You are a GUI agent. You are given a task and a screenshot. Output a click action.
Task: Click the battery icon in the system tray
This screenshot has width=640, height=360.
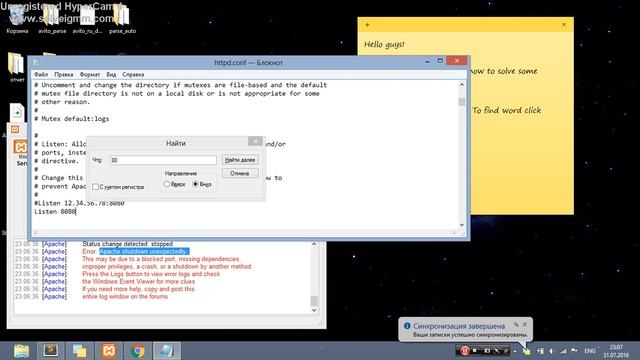(x=540, y=351)
